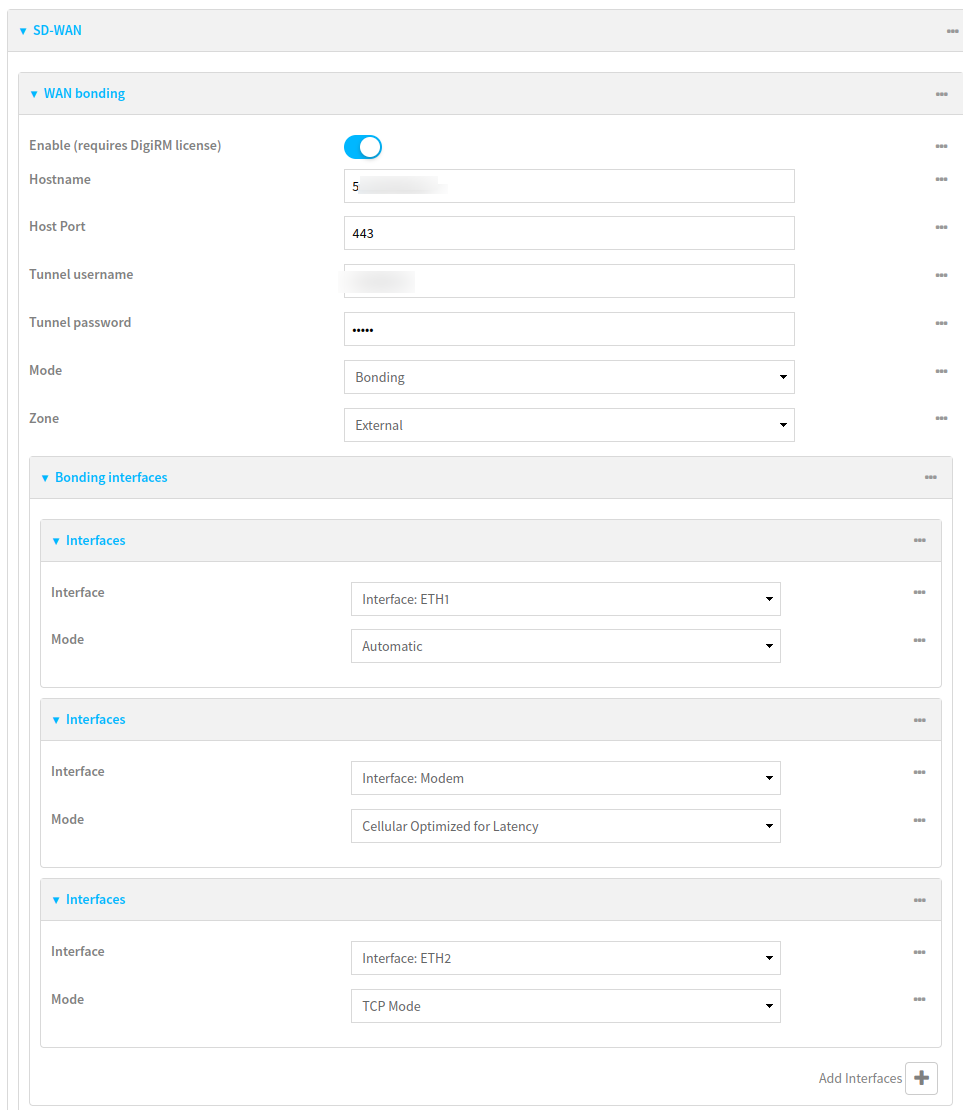Open ellipsis menu for Tunnel username row
This screenshot has height=1110, width=963.
click(941, 275)
